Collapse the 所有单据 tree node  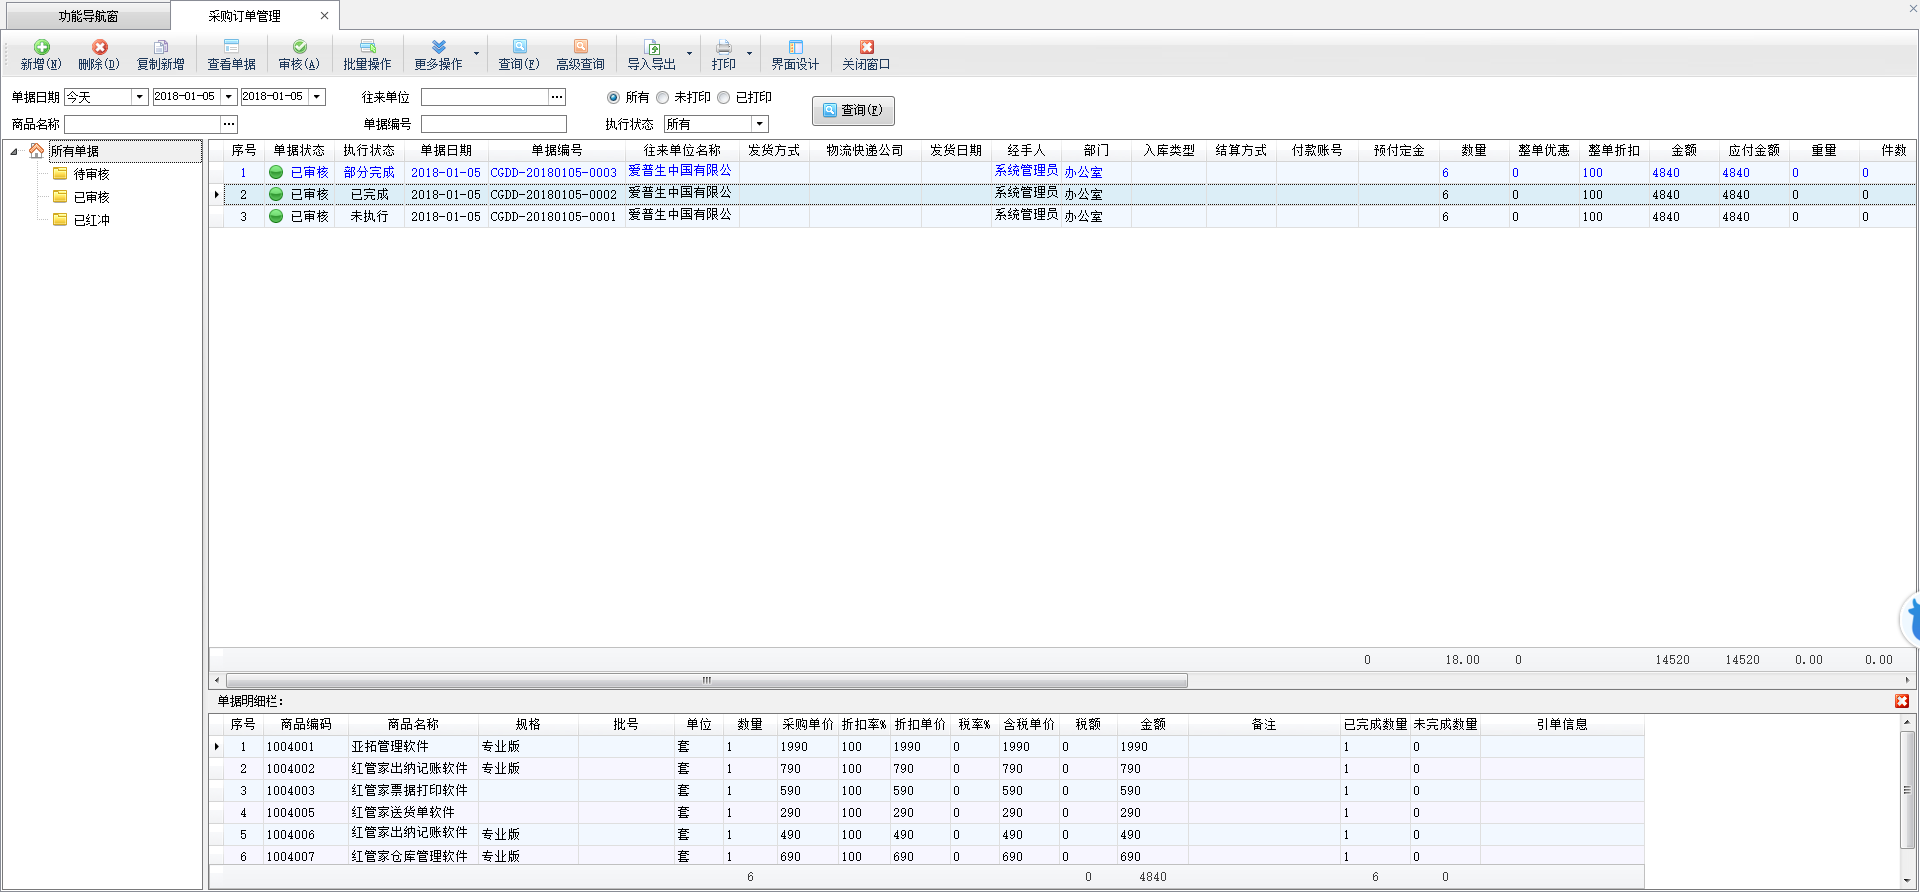[14, 152]
